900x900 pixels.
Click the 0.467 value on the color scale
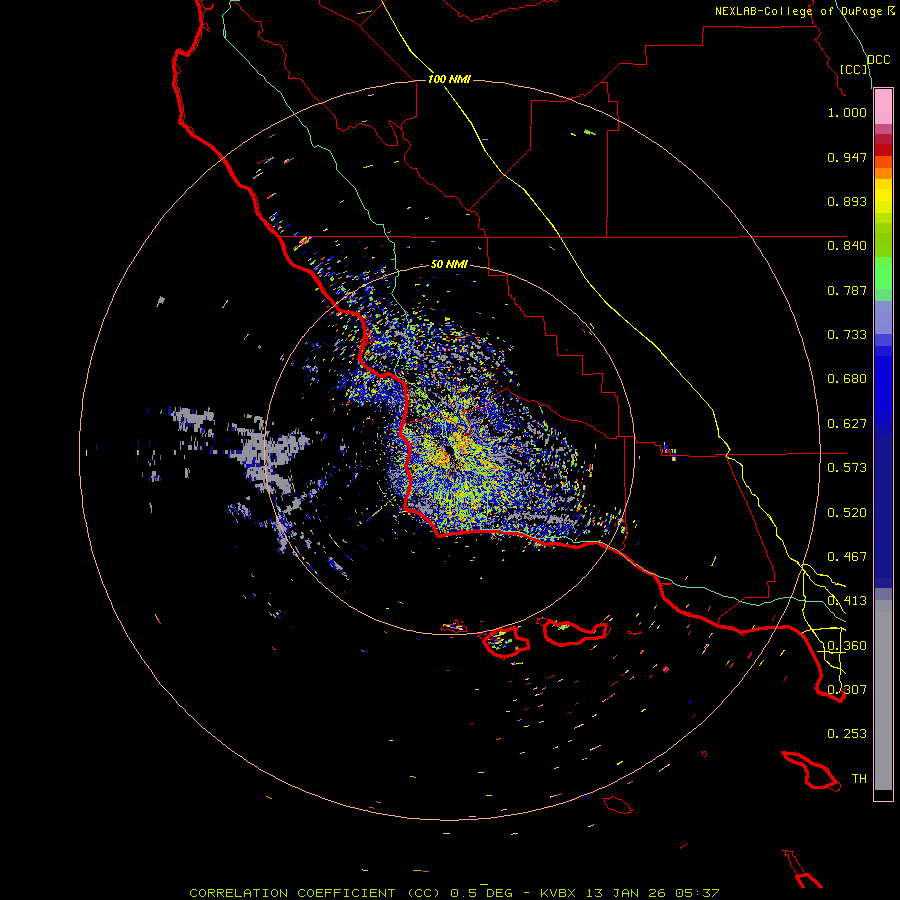(847, 557)
